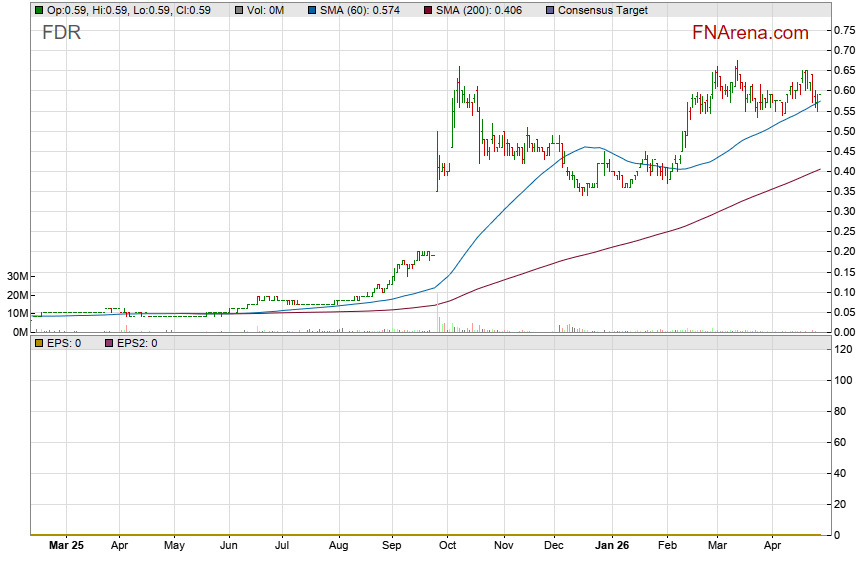The image size is (859, 566).
Task: Click the purple Consensus Target legend swatch
Action: tap(551, 10)
